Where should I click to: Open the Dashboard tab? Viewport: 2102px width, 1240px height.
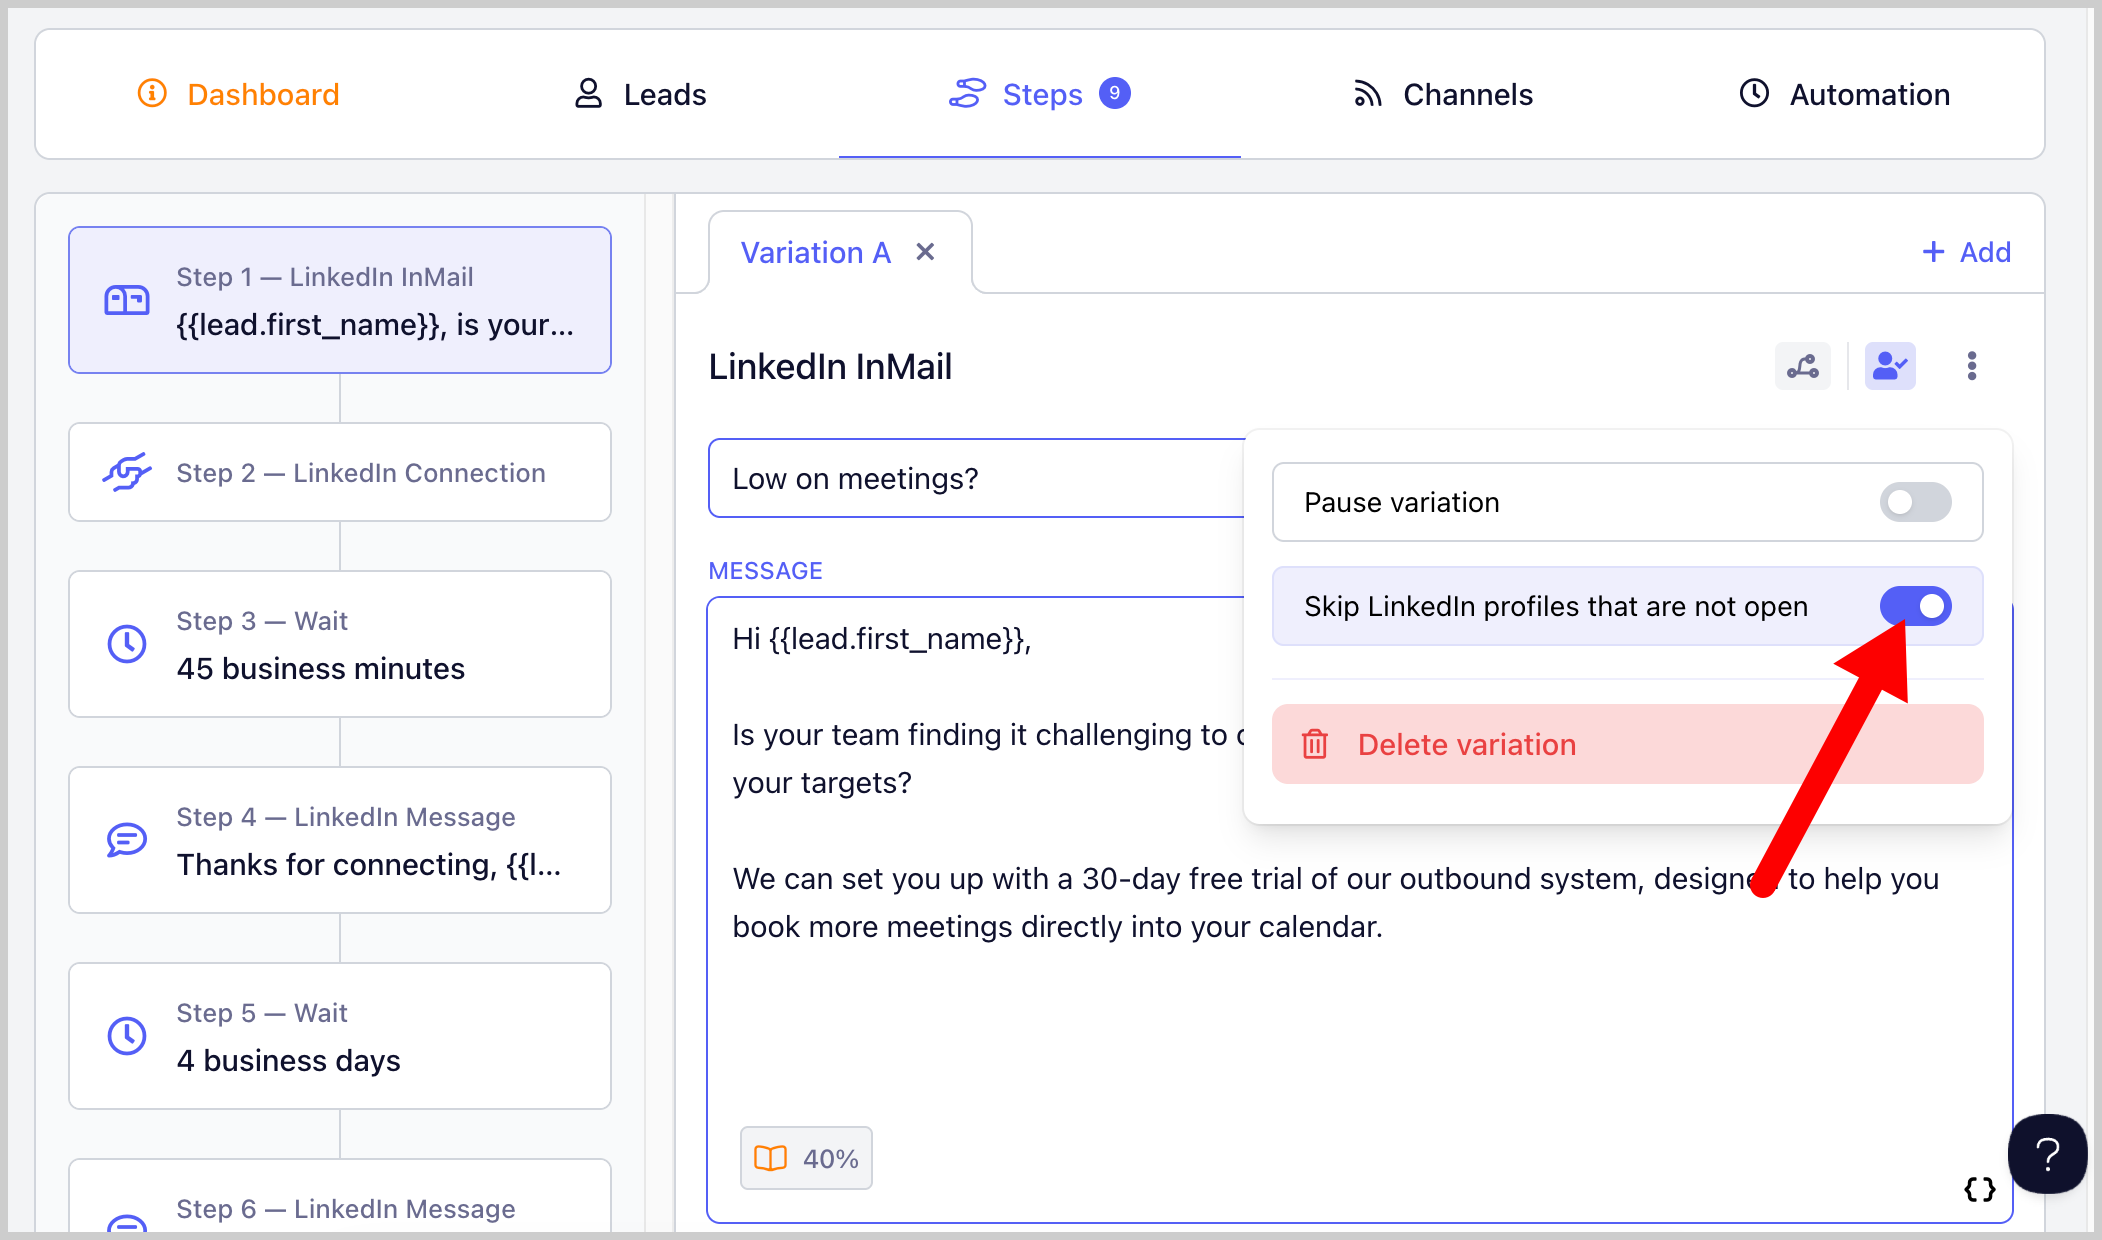(x=238, y=94)
